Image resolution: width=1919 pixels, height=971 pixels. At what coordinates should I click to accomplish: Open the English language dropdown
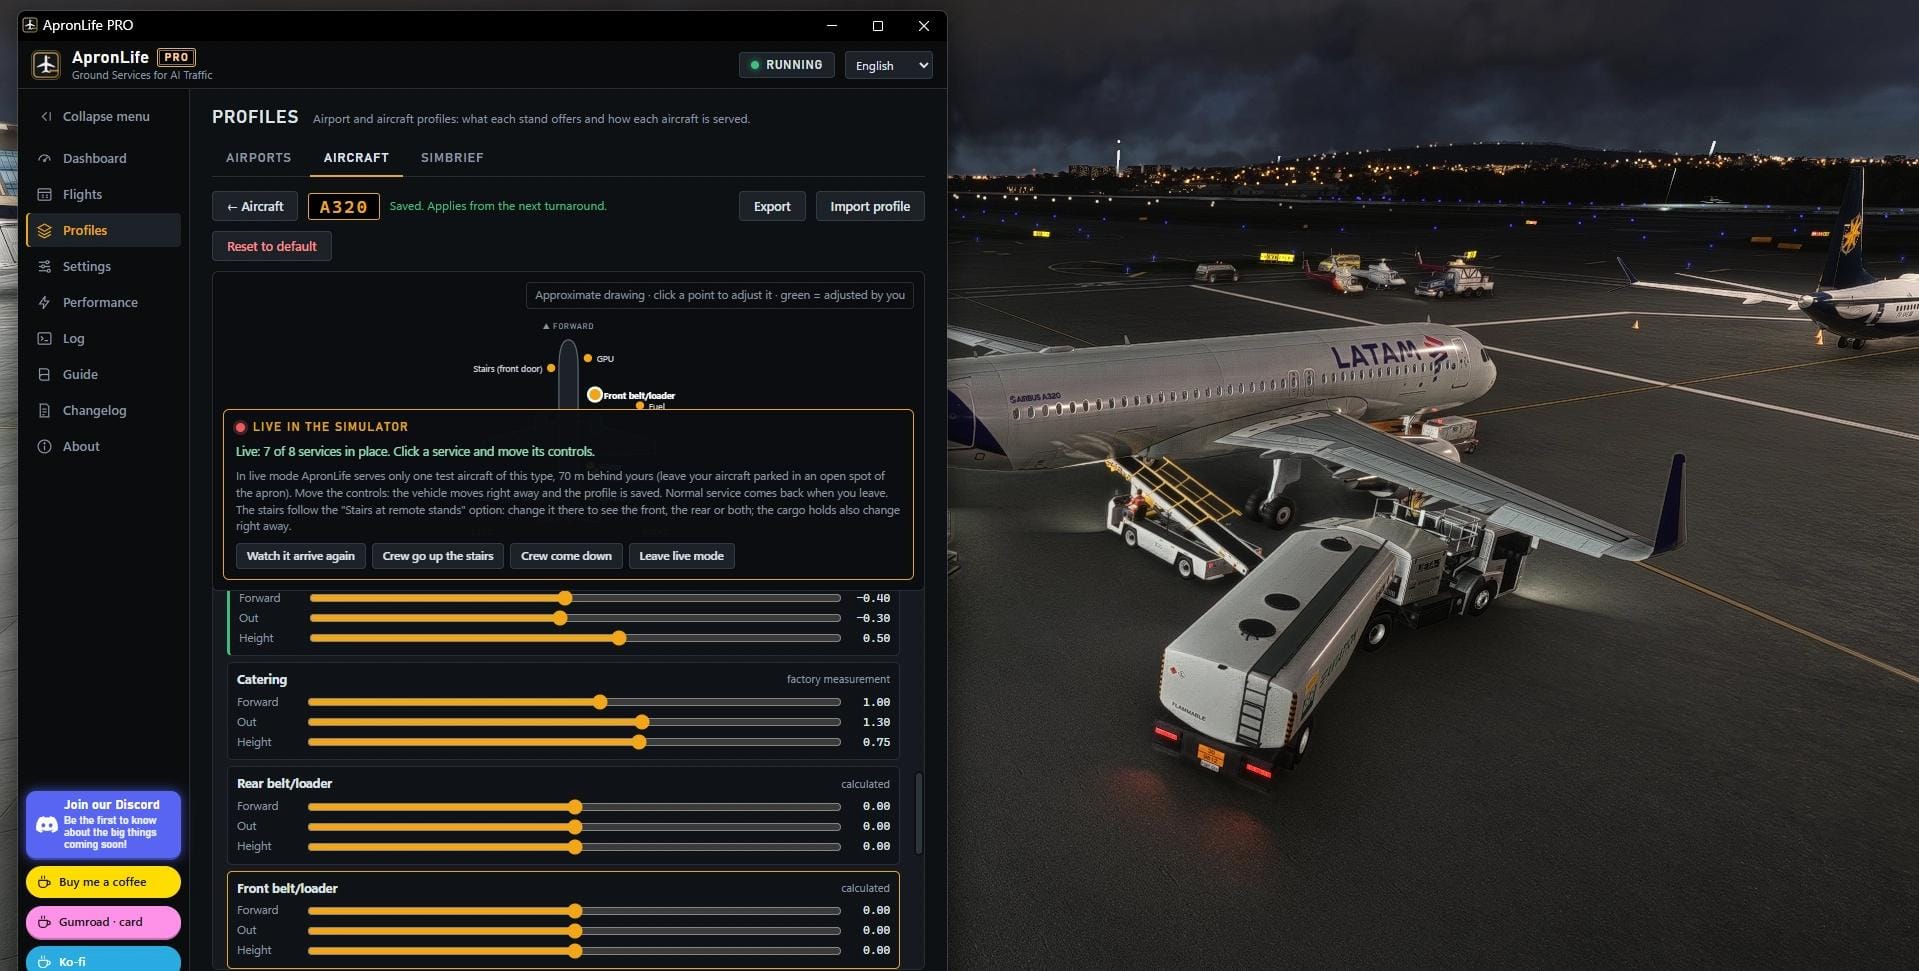888,65
